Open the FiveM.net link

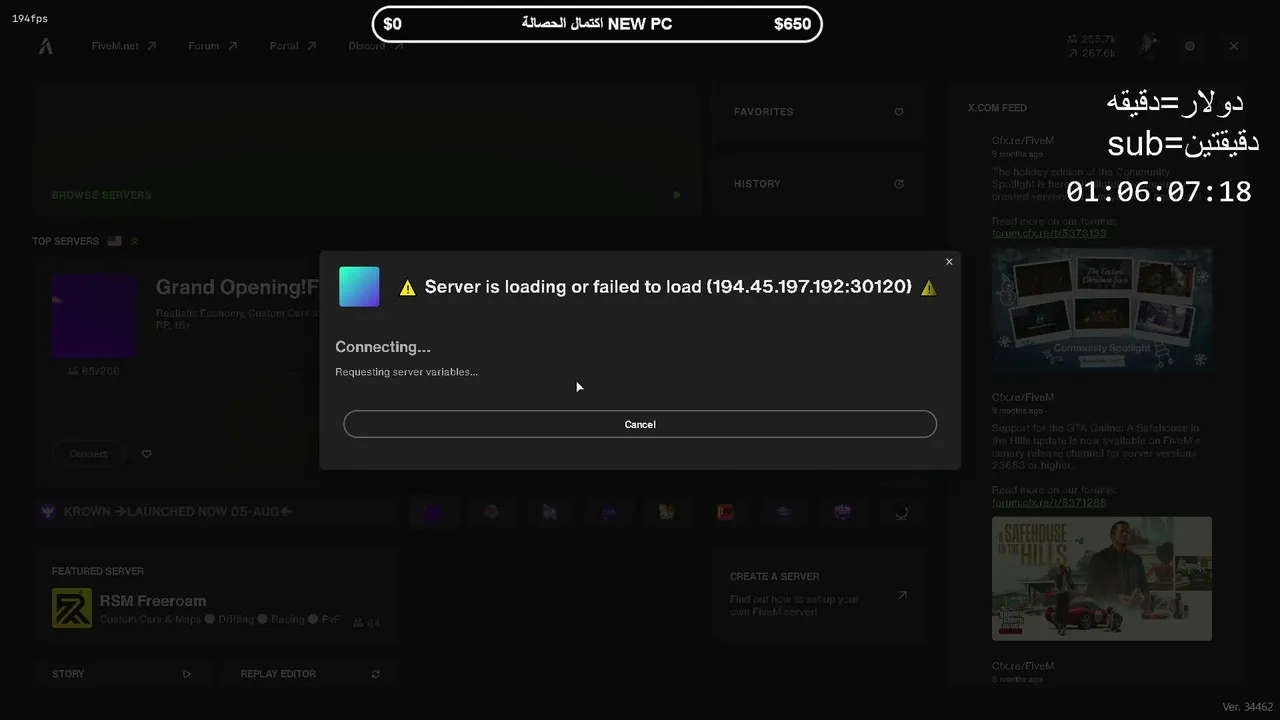pyautogui.click(x=124, y=46)
